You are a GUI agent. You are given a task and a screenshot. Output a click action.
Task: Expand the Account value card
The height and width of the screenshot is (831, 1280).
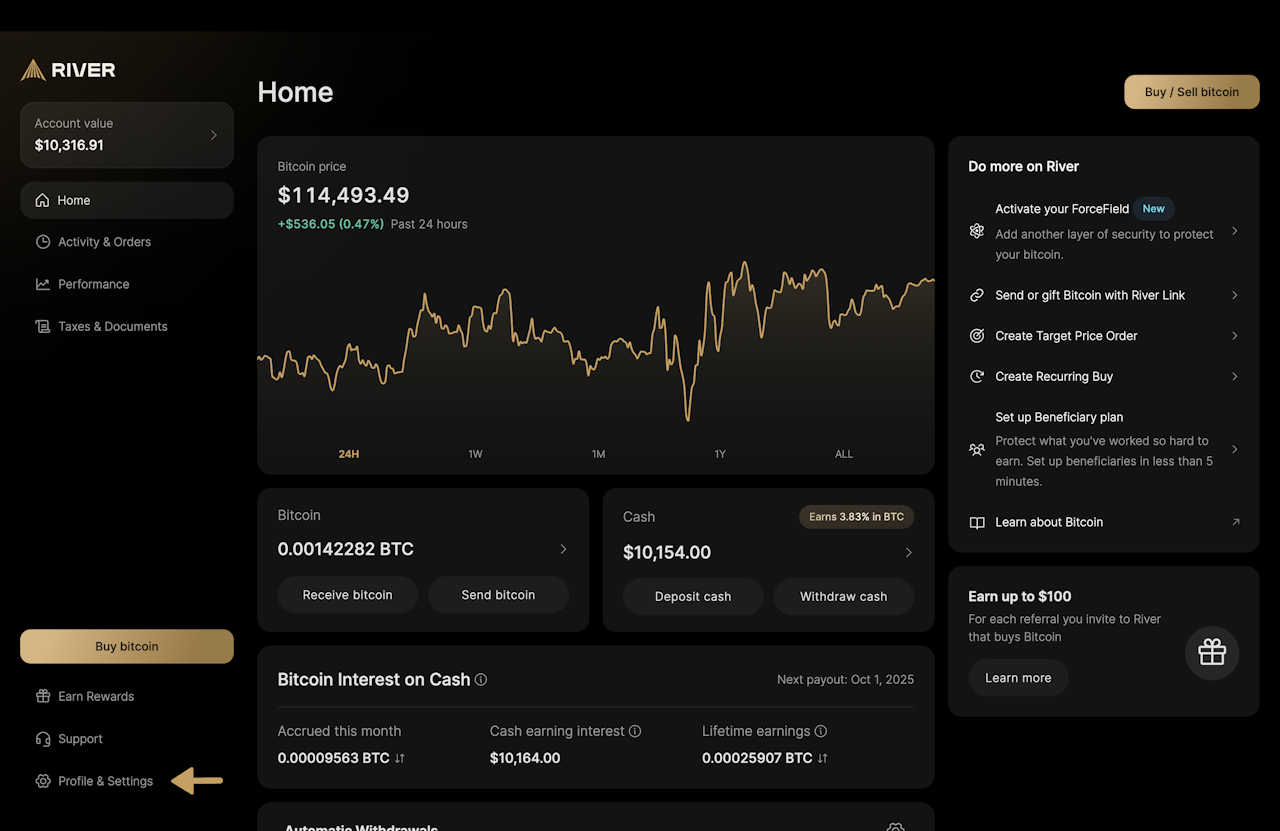(x=127, y=135)
